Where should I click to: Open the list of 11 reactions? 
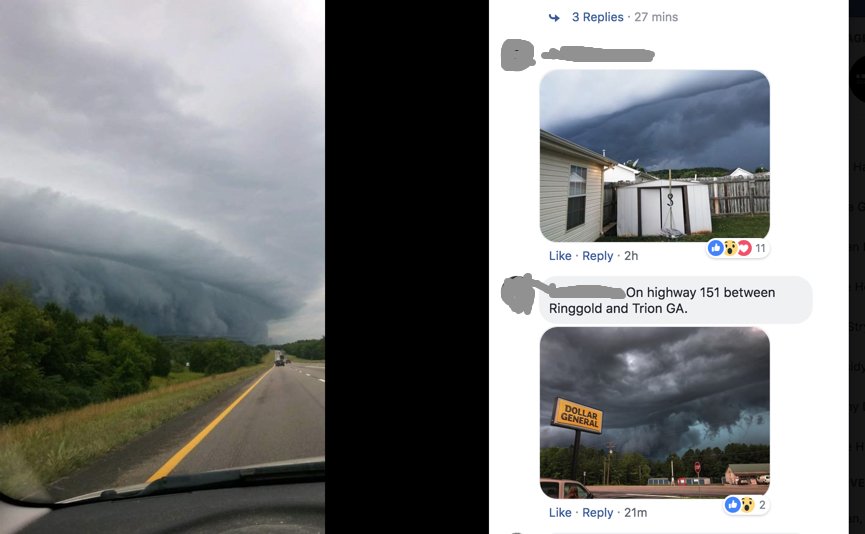761,248
